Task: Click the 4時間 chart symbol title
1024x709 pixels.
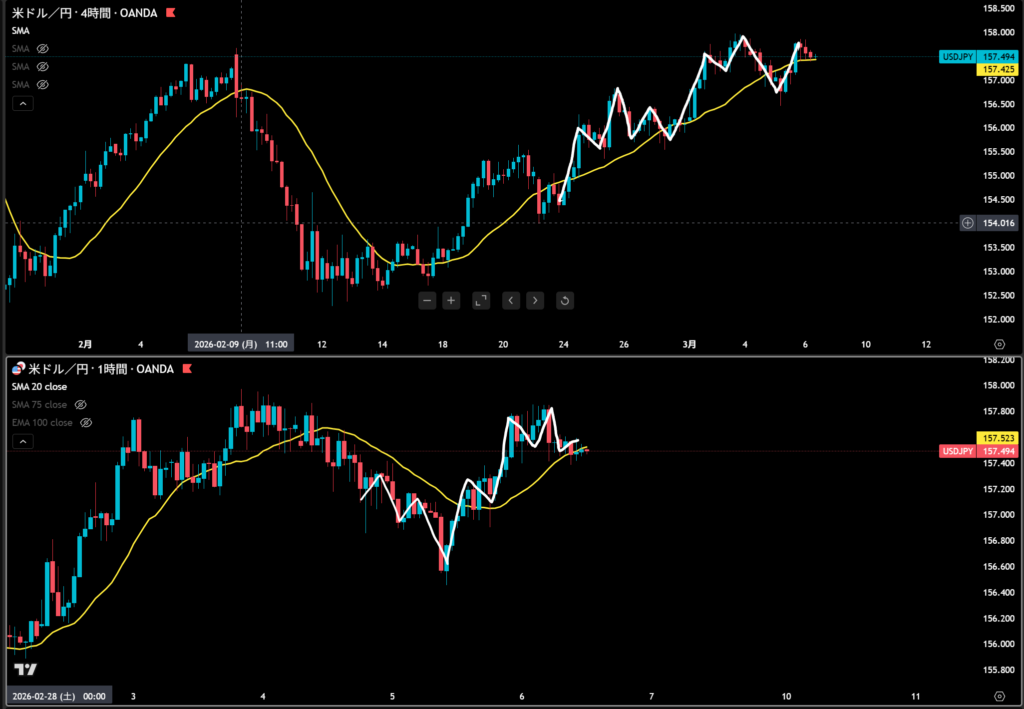Action: pos(85,13)
